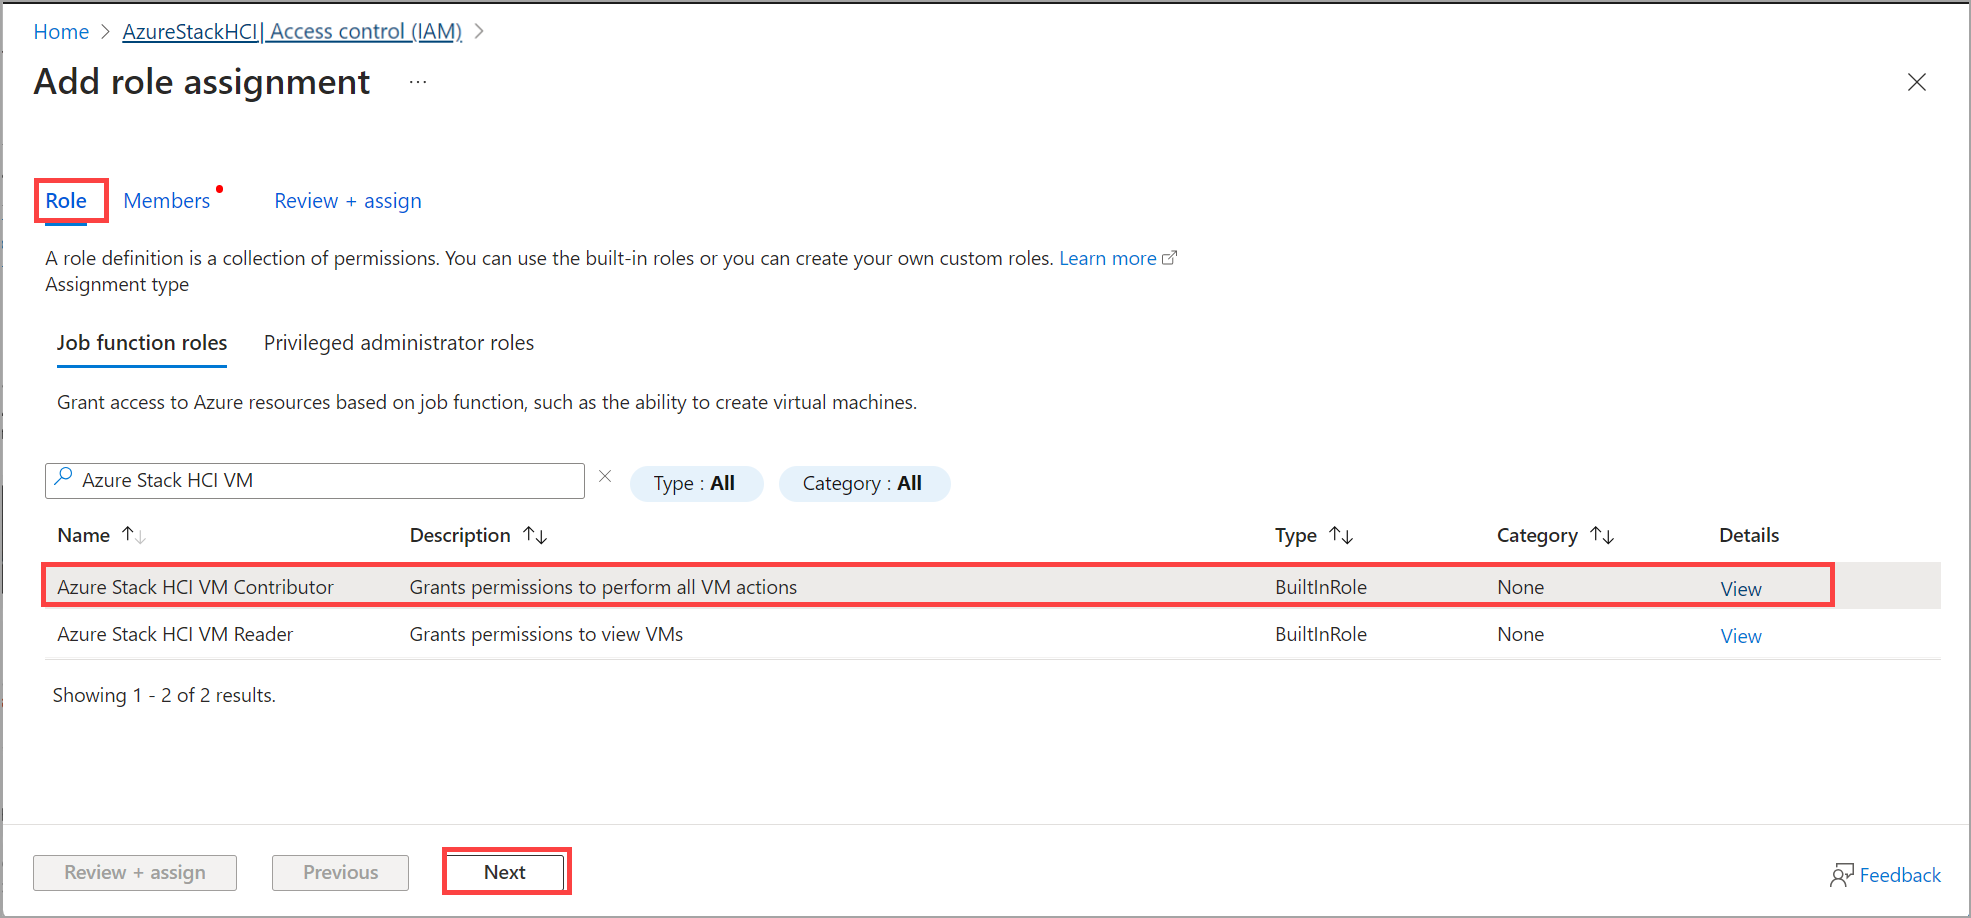Open the Feedback link
This screenshot has height=918, width=1971.
point(1900,875)
